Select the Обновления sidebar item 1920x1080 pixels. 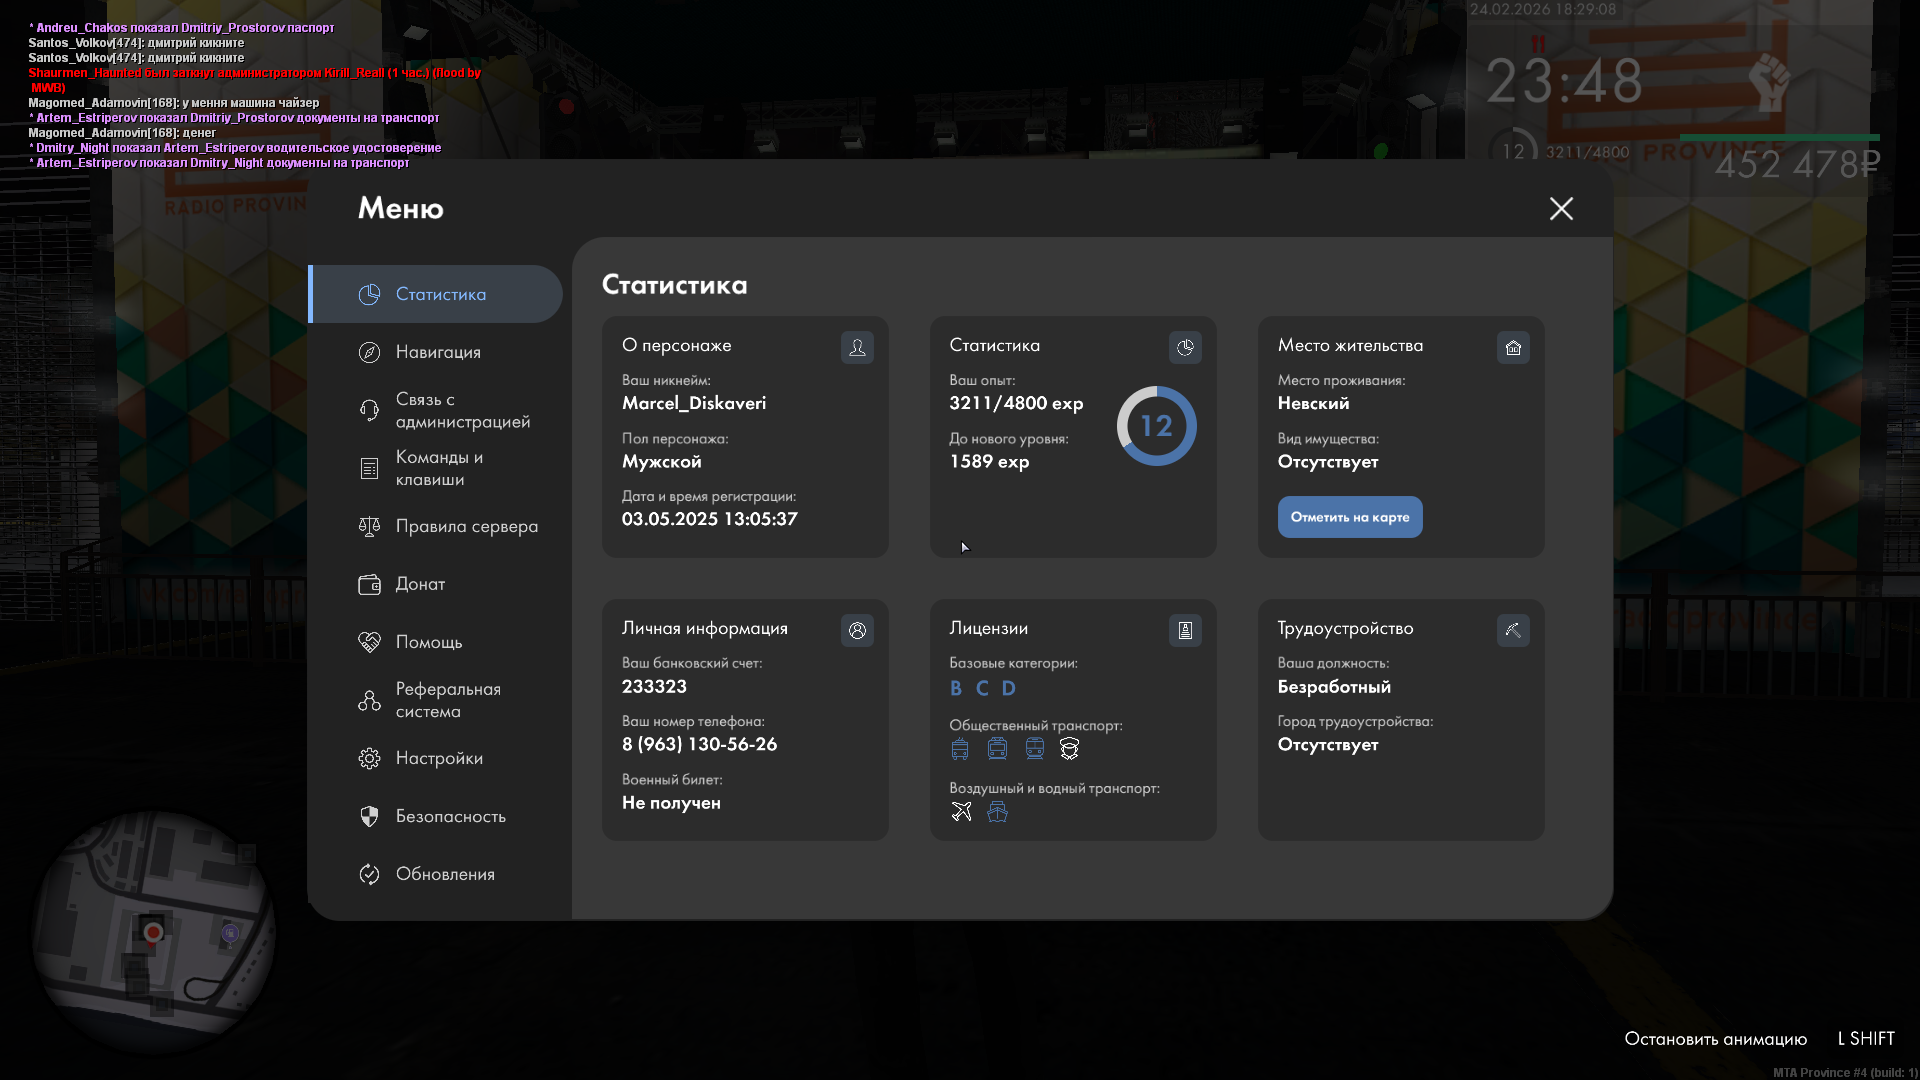[445, 874]
